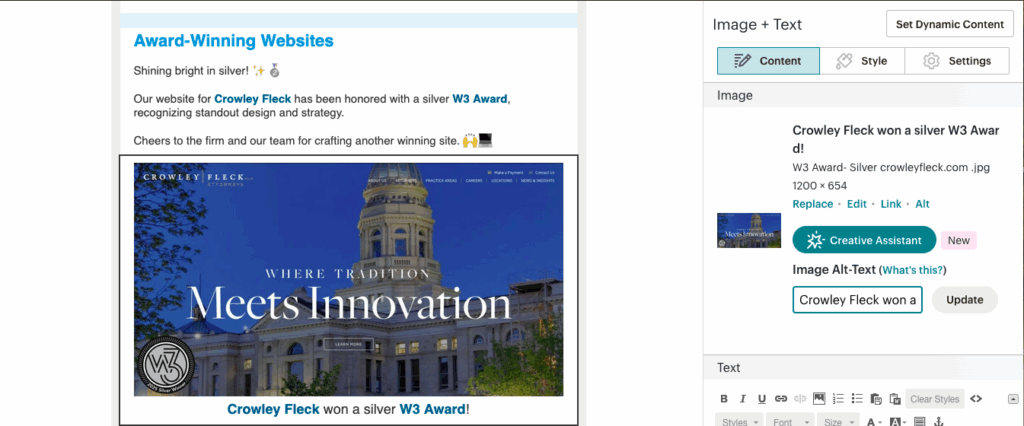Click the W3 Award link in paragraph
The height and width of the screenshot is (426, 1024).
(x=479, y=99)
